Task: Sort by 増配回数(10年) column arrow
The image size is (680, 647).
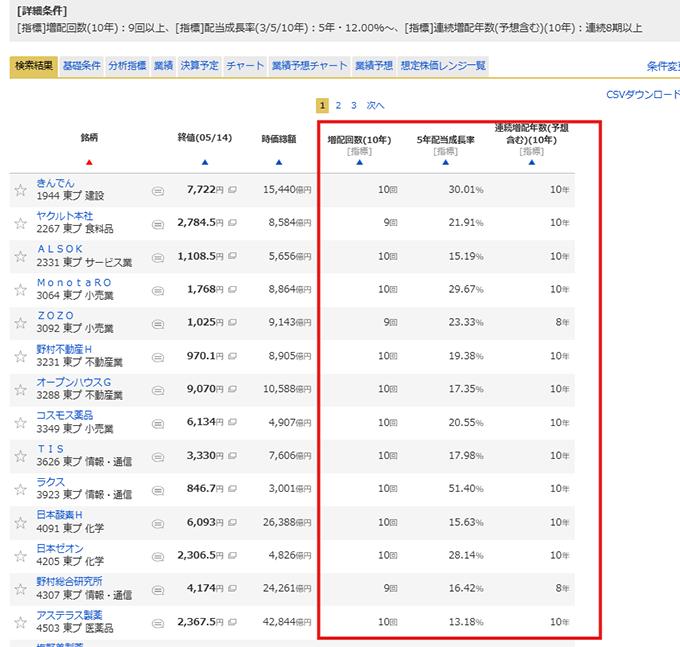Action: pos(360,162)
